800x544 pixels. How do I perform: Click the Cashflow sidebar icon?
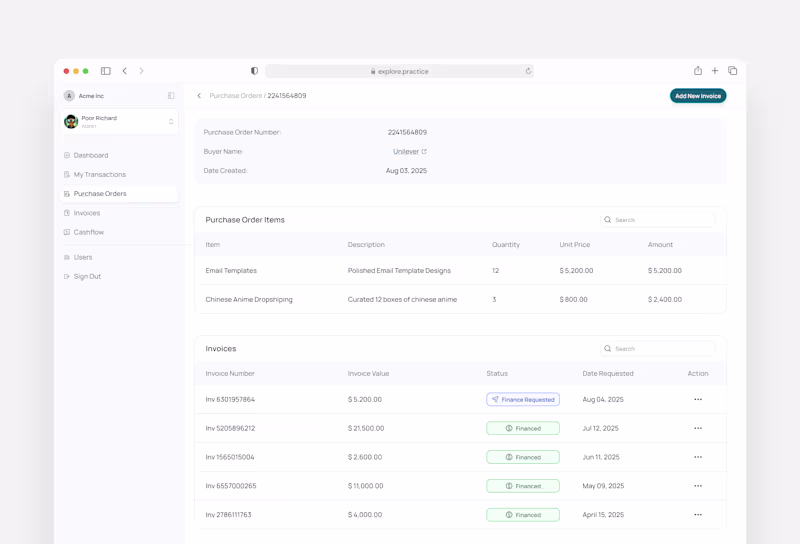click(67, 232)
